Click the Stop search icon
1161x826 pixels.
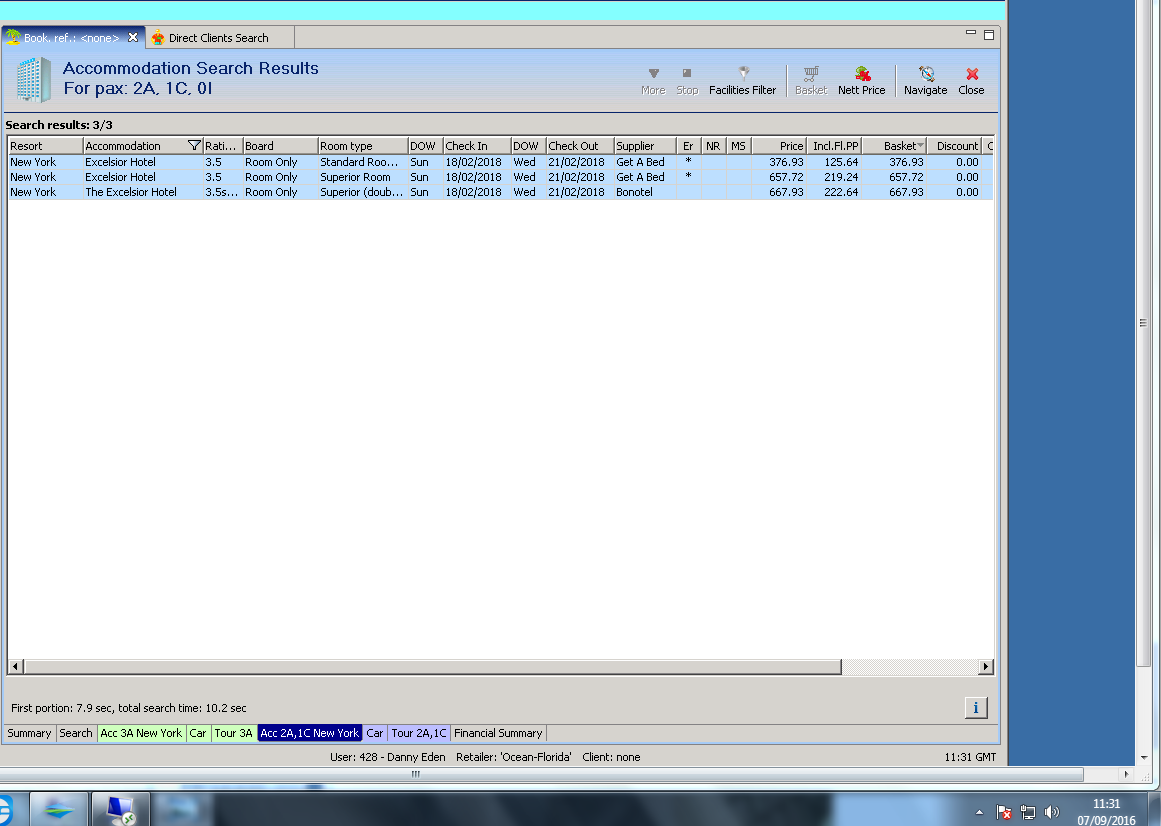[687, 81]
